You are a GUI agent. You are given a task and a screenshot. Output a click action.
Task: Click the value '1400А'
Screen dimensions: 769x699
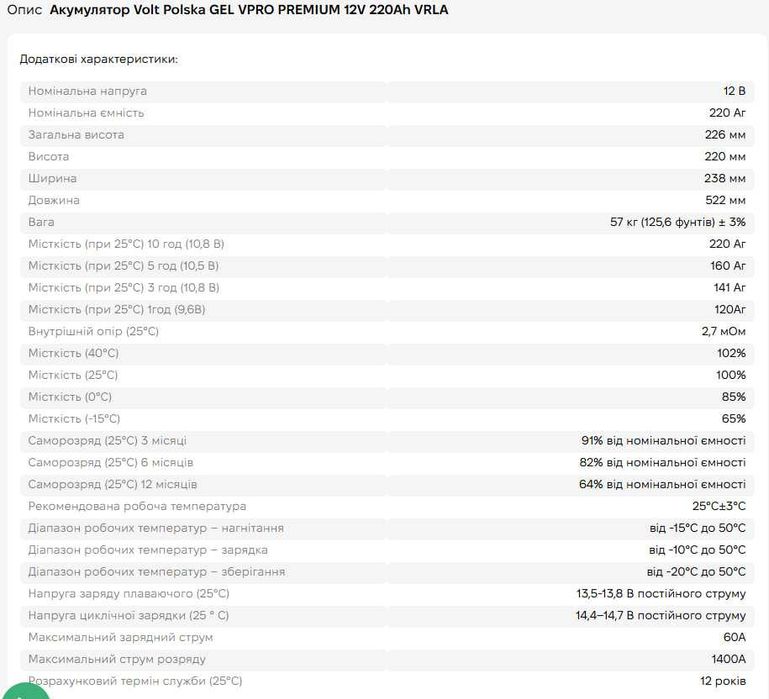pyautogui.click(x=729, y=659)
